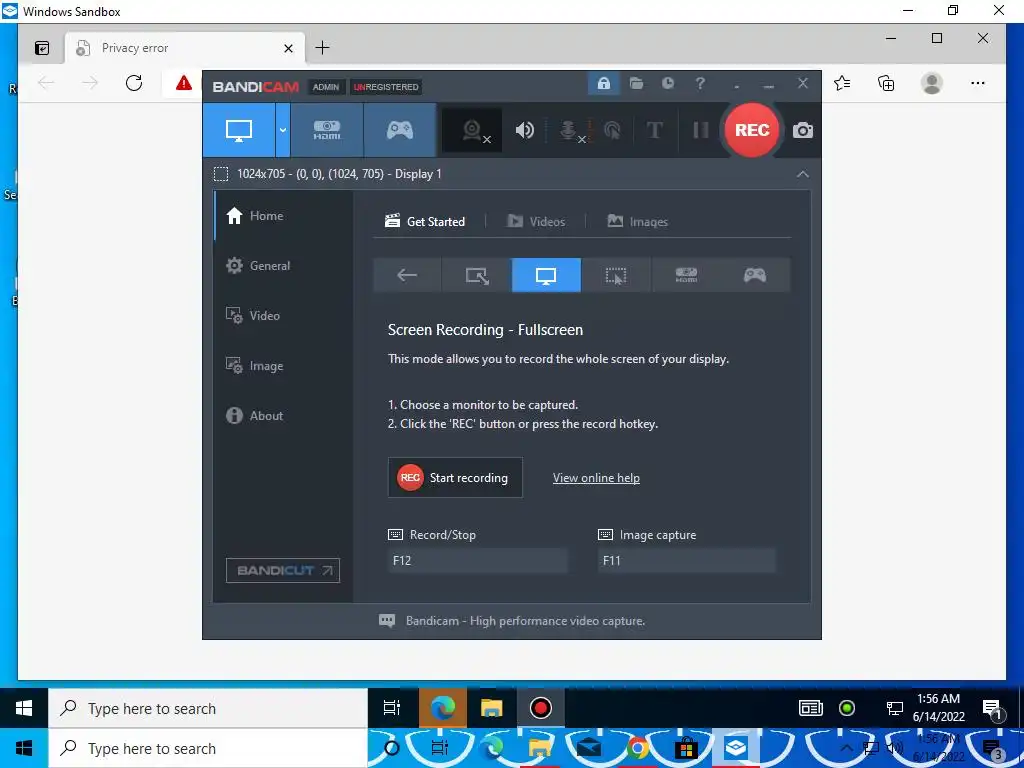Click the pause recording button

[701, 130]
